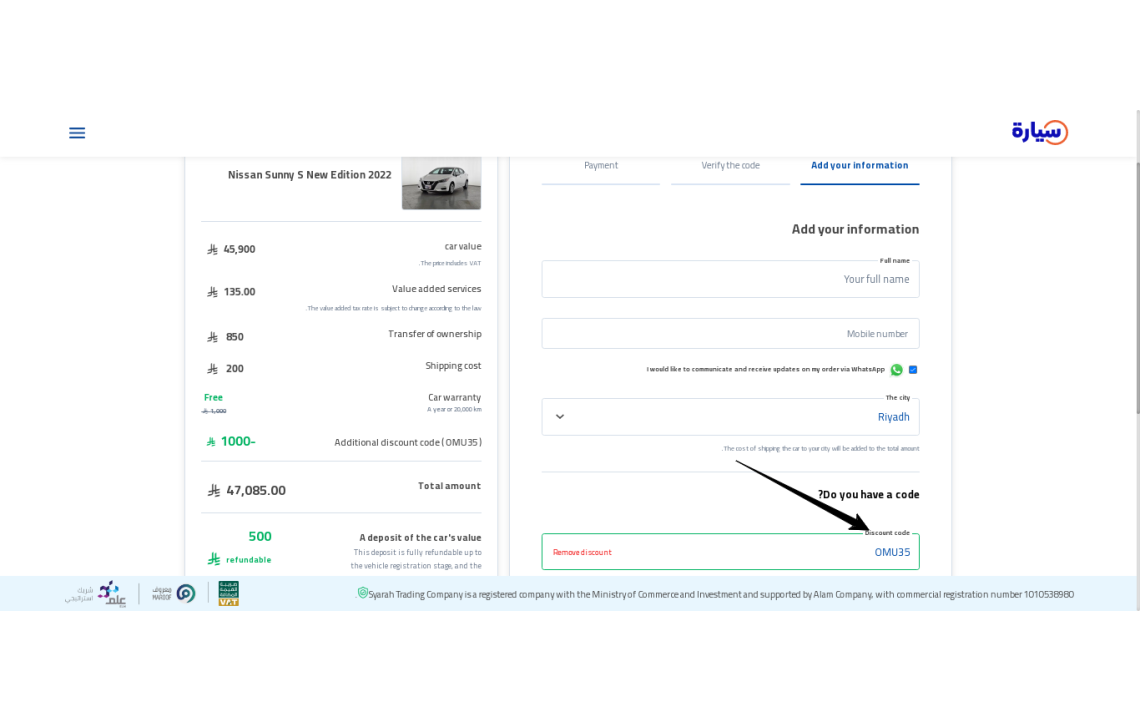Toggle WhatsApp updates checkbox
Screen dimensions: 1140x720
913,369
